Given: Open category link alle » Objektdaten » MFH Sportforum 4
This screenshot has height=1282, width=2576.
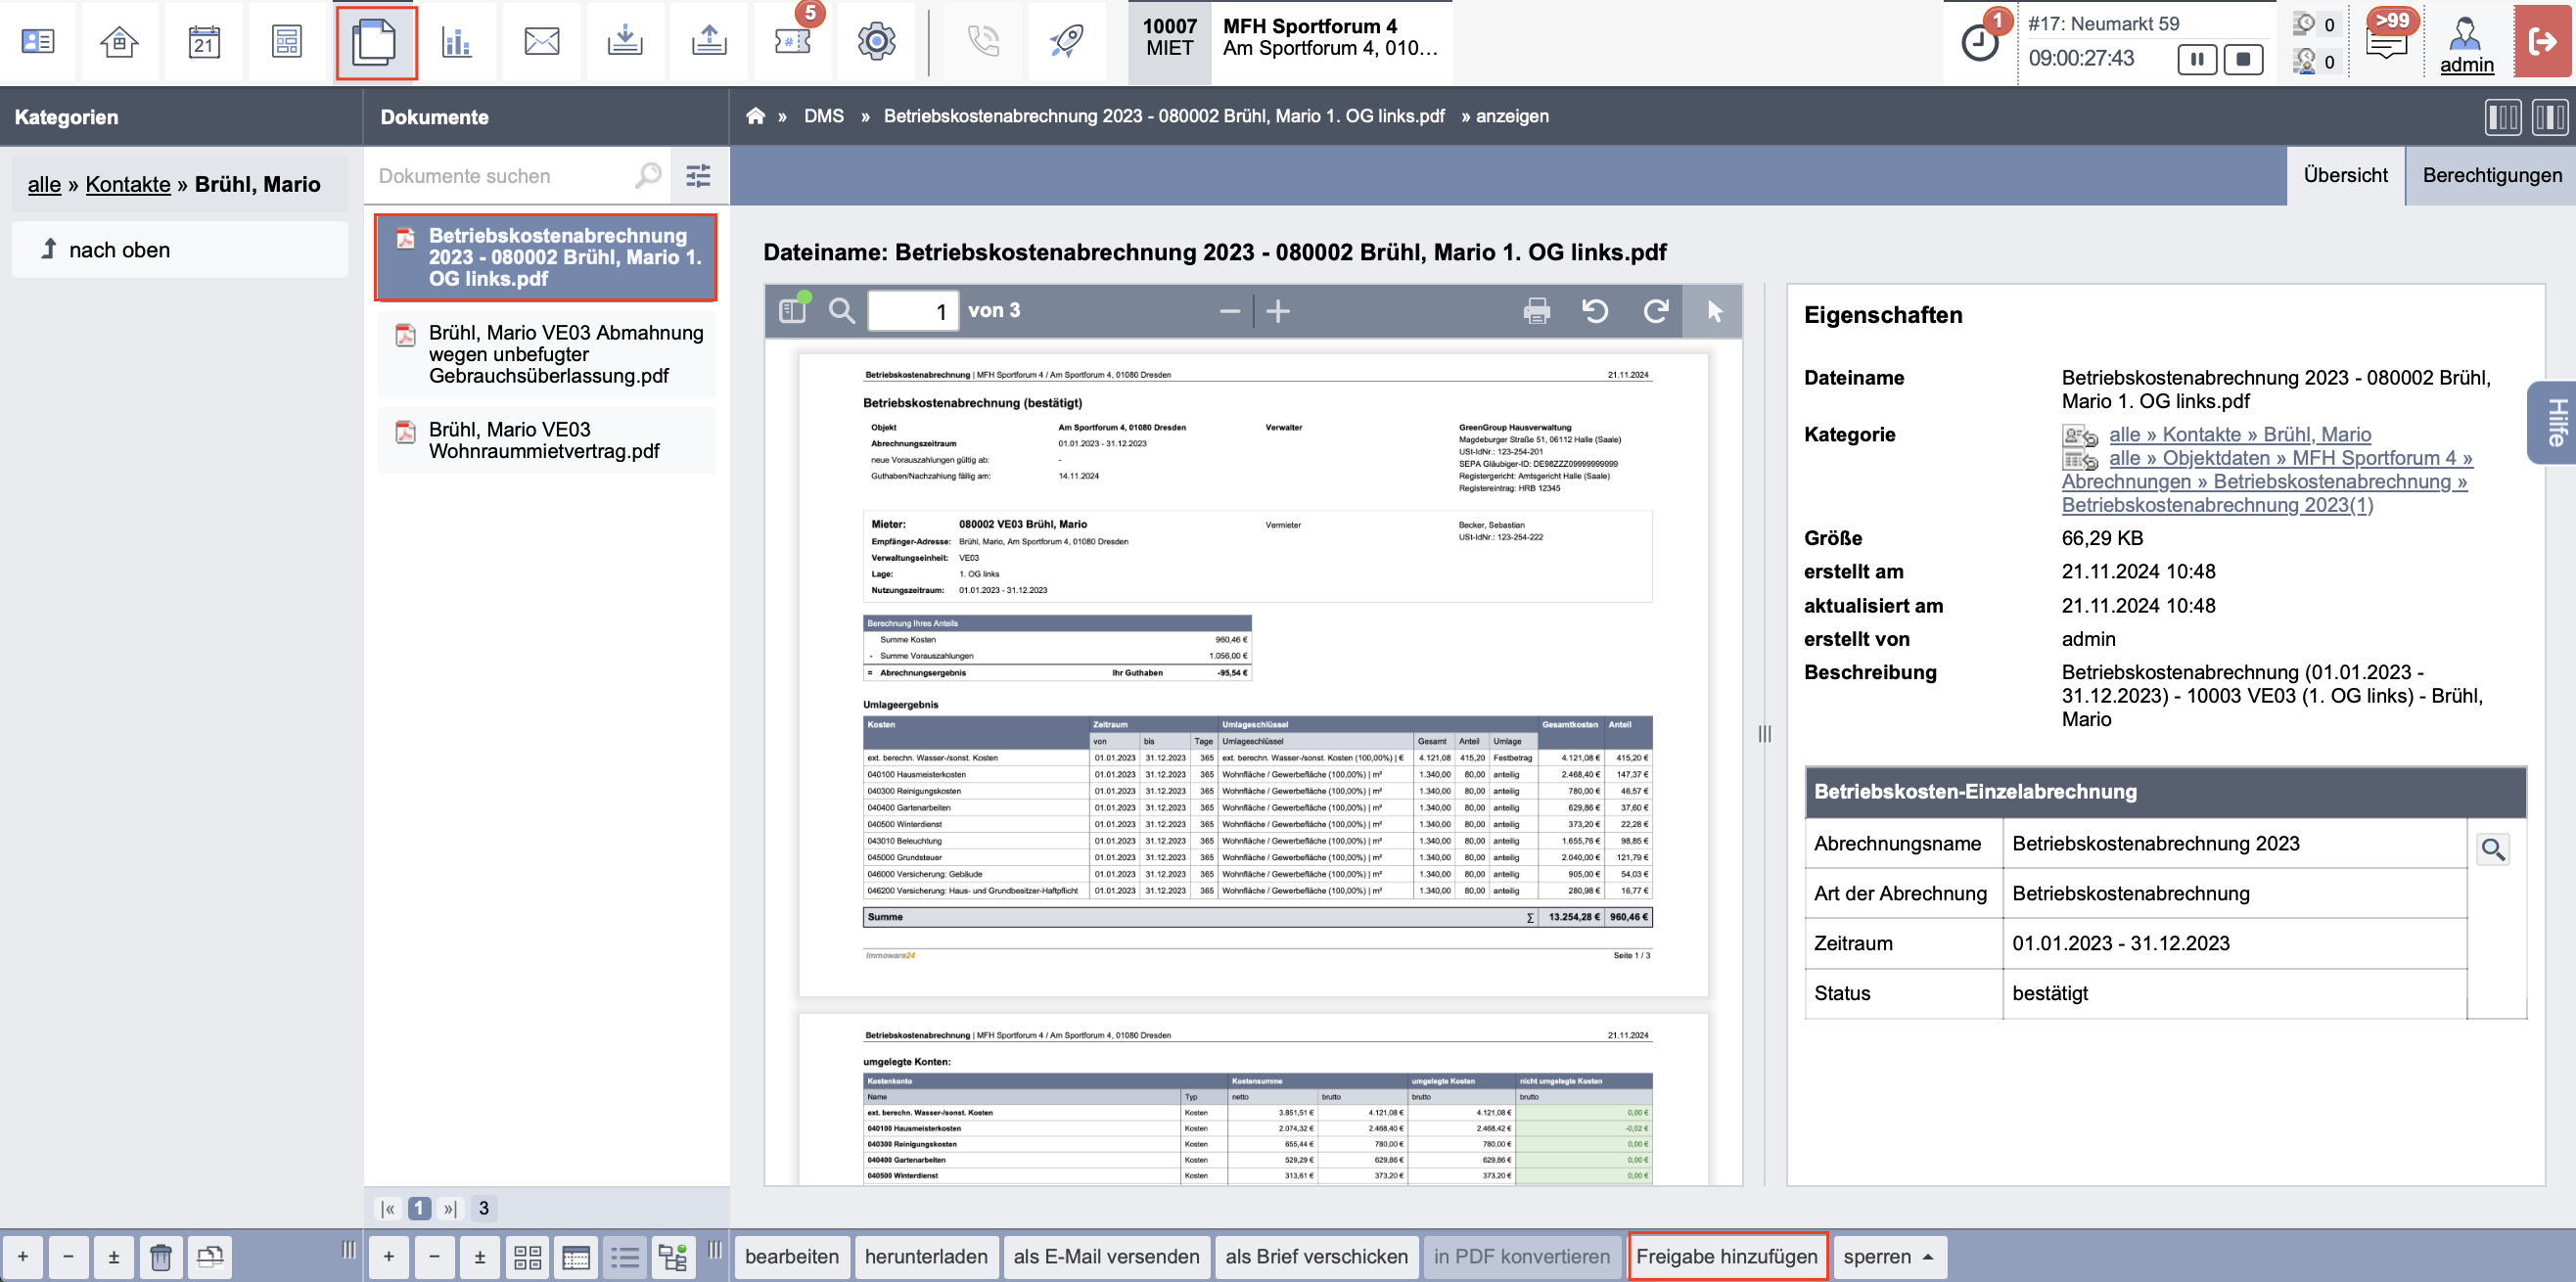Looking at the screenshot, I should click(2291, 458).
